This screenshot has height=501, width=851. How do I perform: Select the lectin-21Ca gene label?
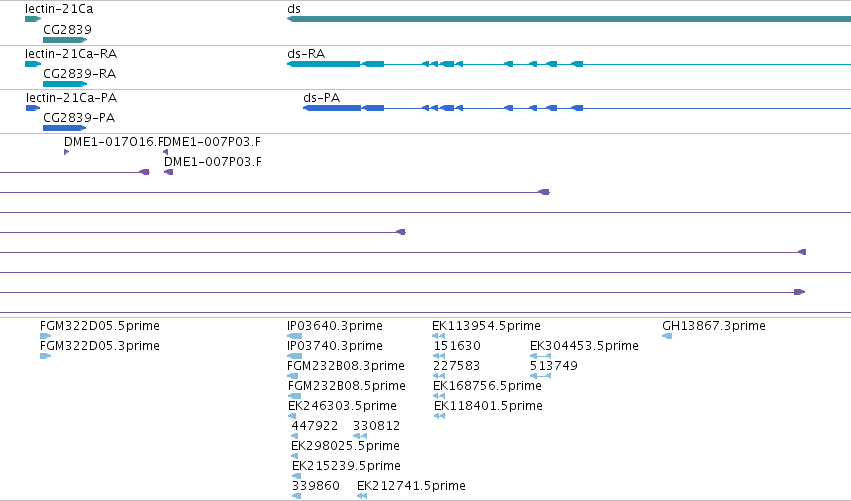point(59,9)
